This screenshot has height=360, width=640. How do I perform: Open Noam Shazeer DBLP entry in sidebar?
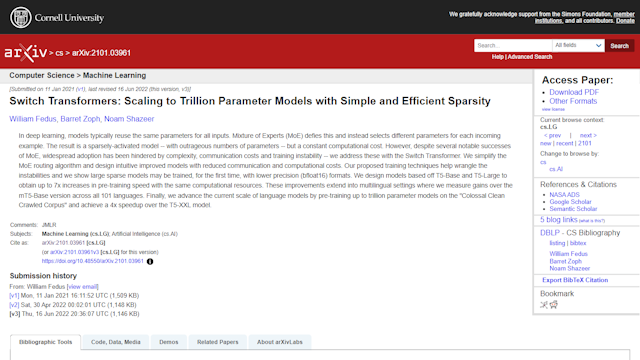[569, 268]
